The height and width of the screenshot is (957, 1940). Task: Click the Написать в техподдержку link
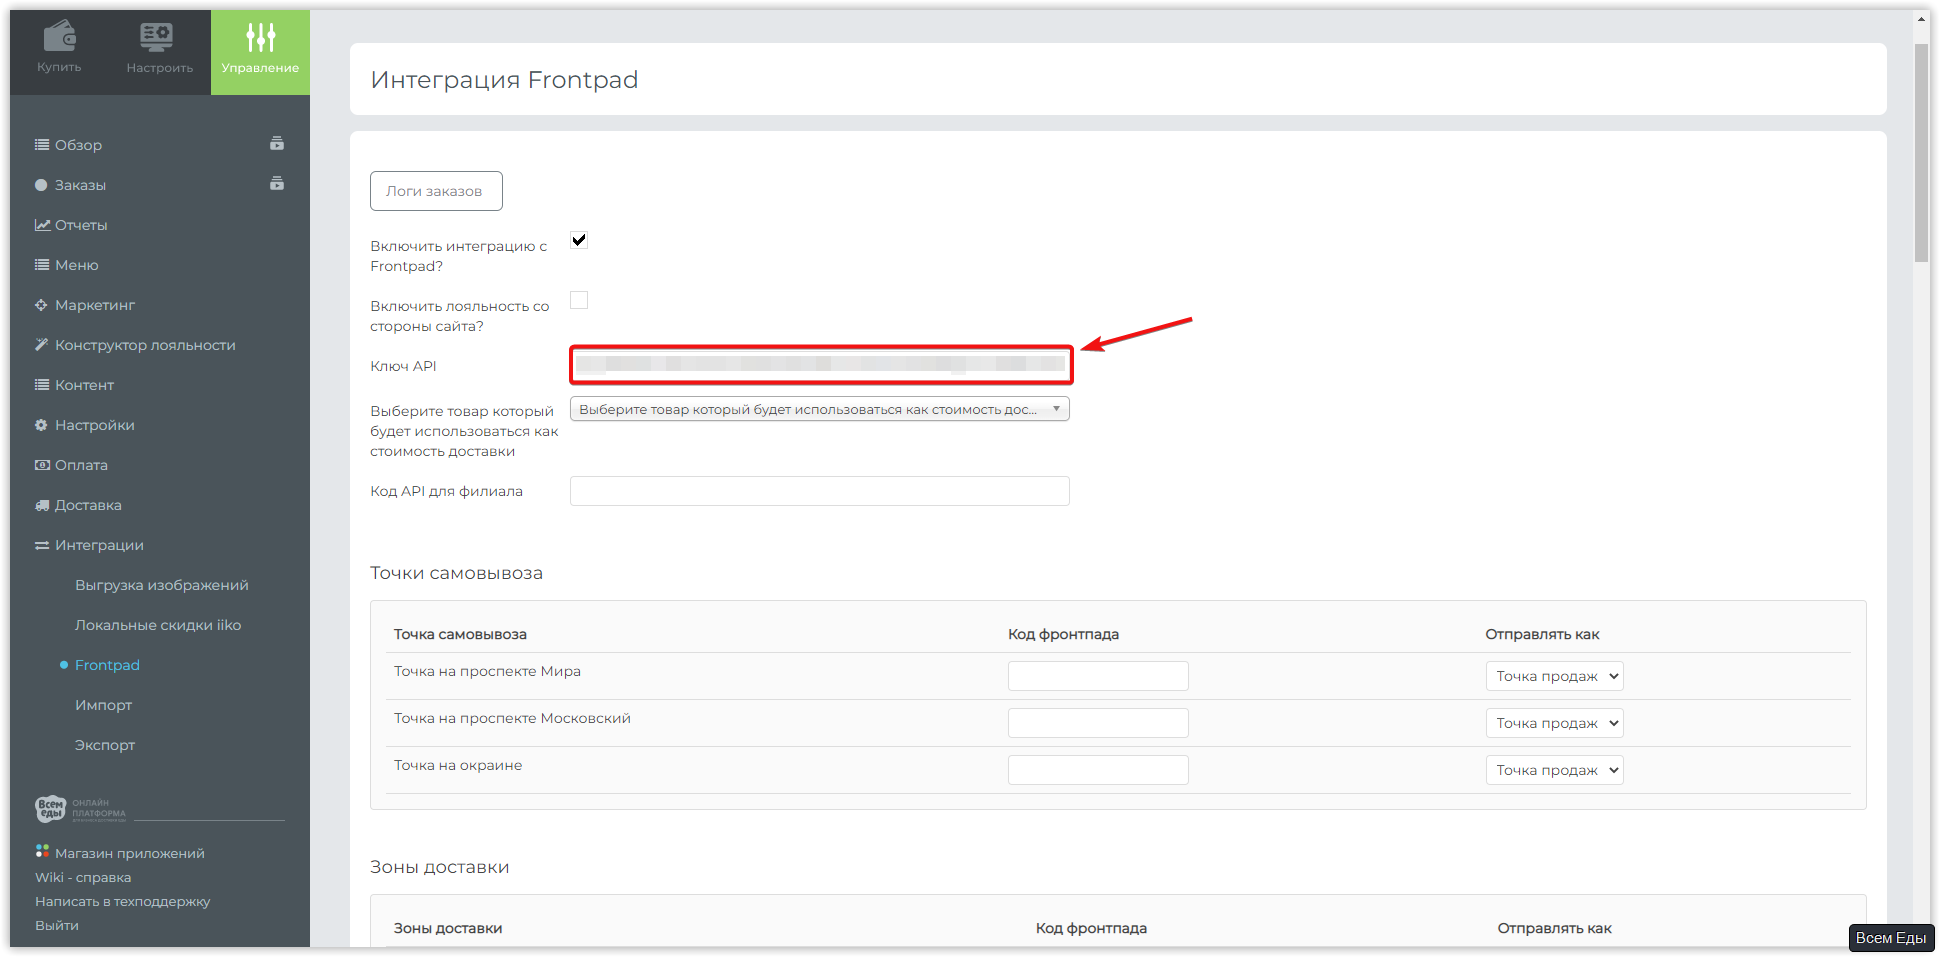pyautogui.click(x=123, y=901)
